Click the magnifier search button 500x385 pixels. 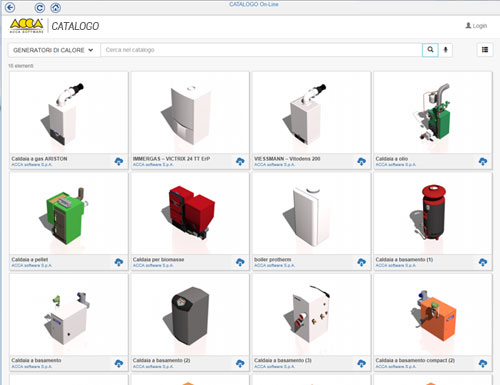[430, 50]
